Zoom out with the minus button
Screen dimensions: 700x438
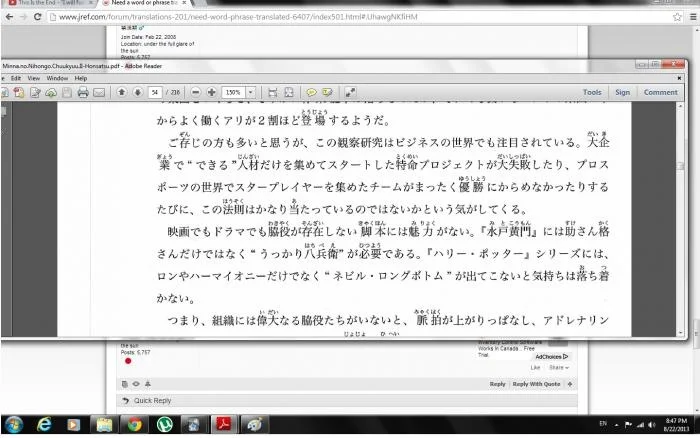tap(196, 92)
